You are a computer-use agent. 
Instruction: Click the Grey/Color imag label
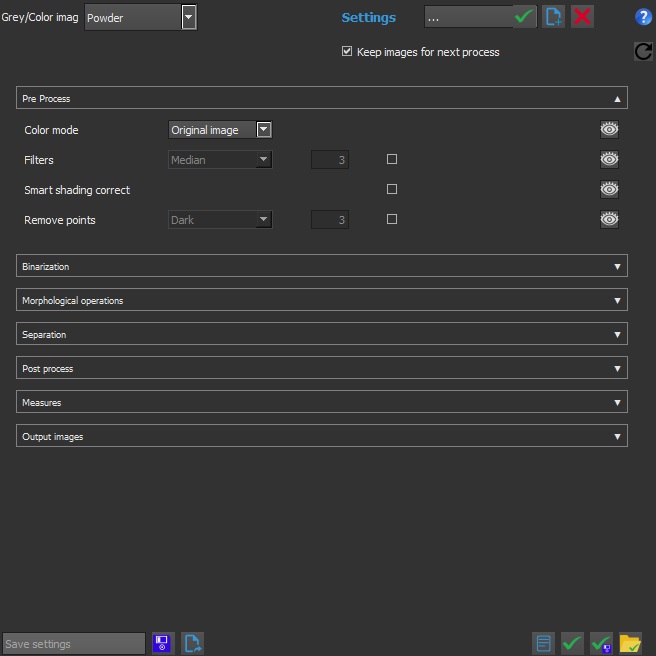[40, 17]
